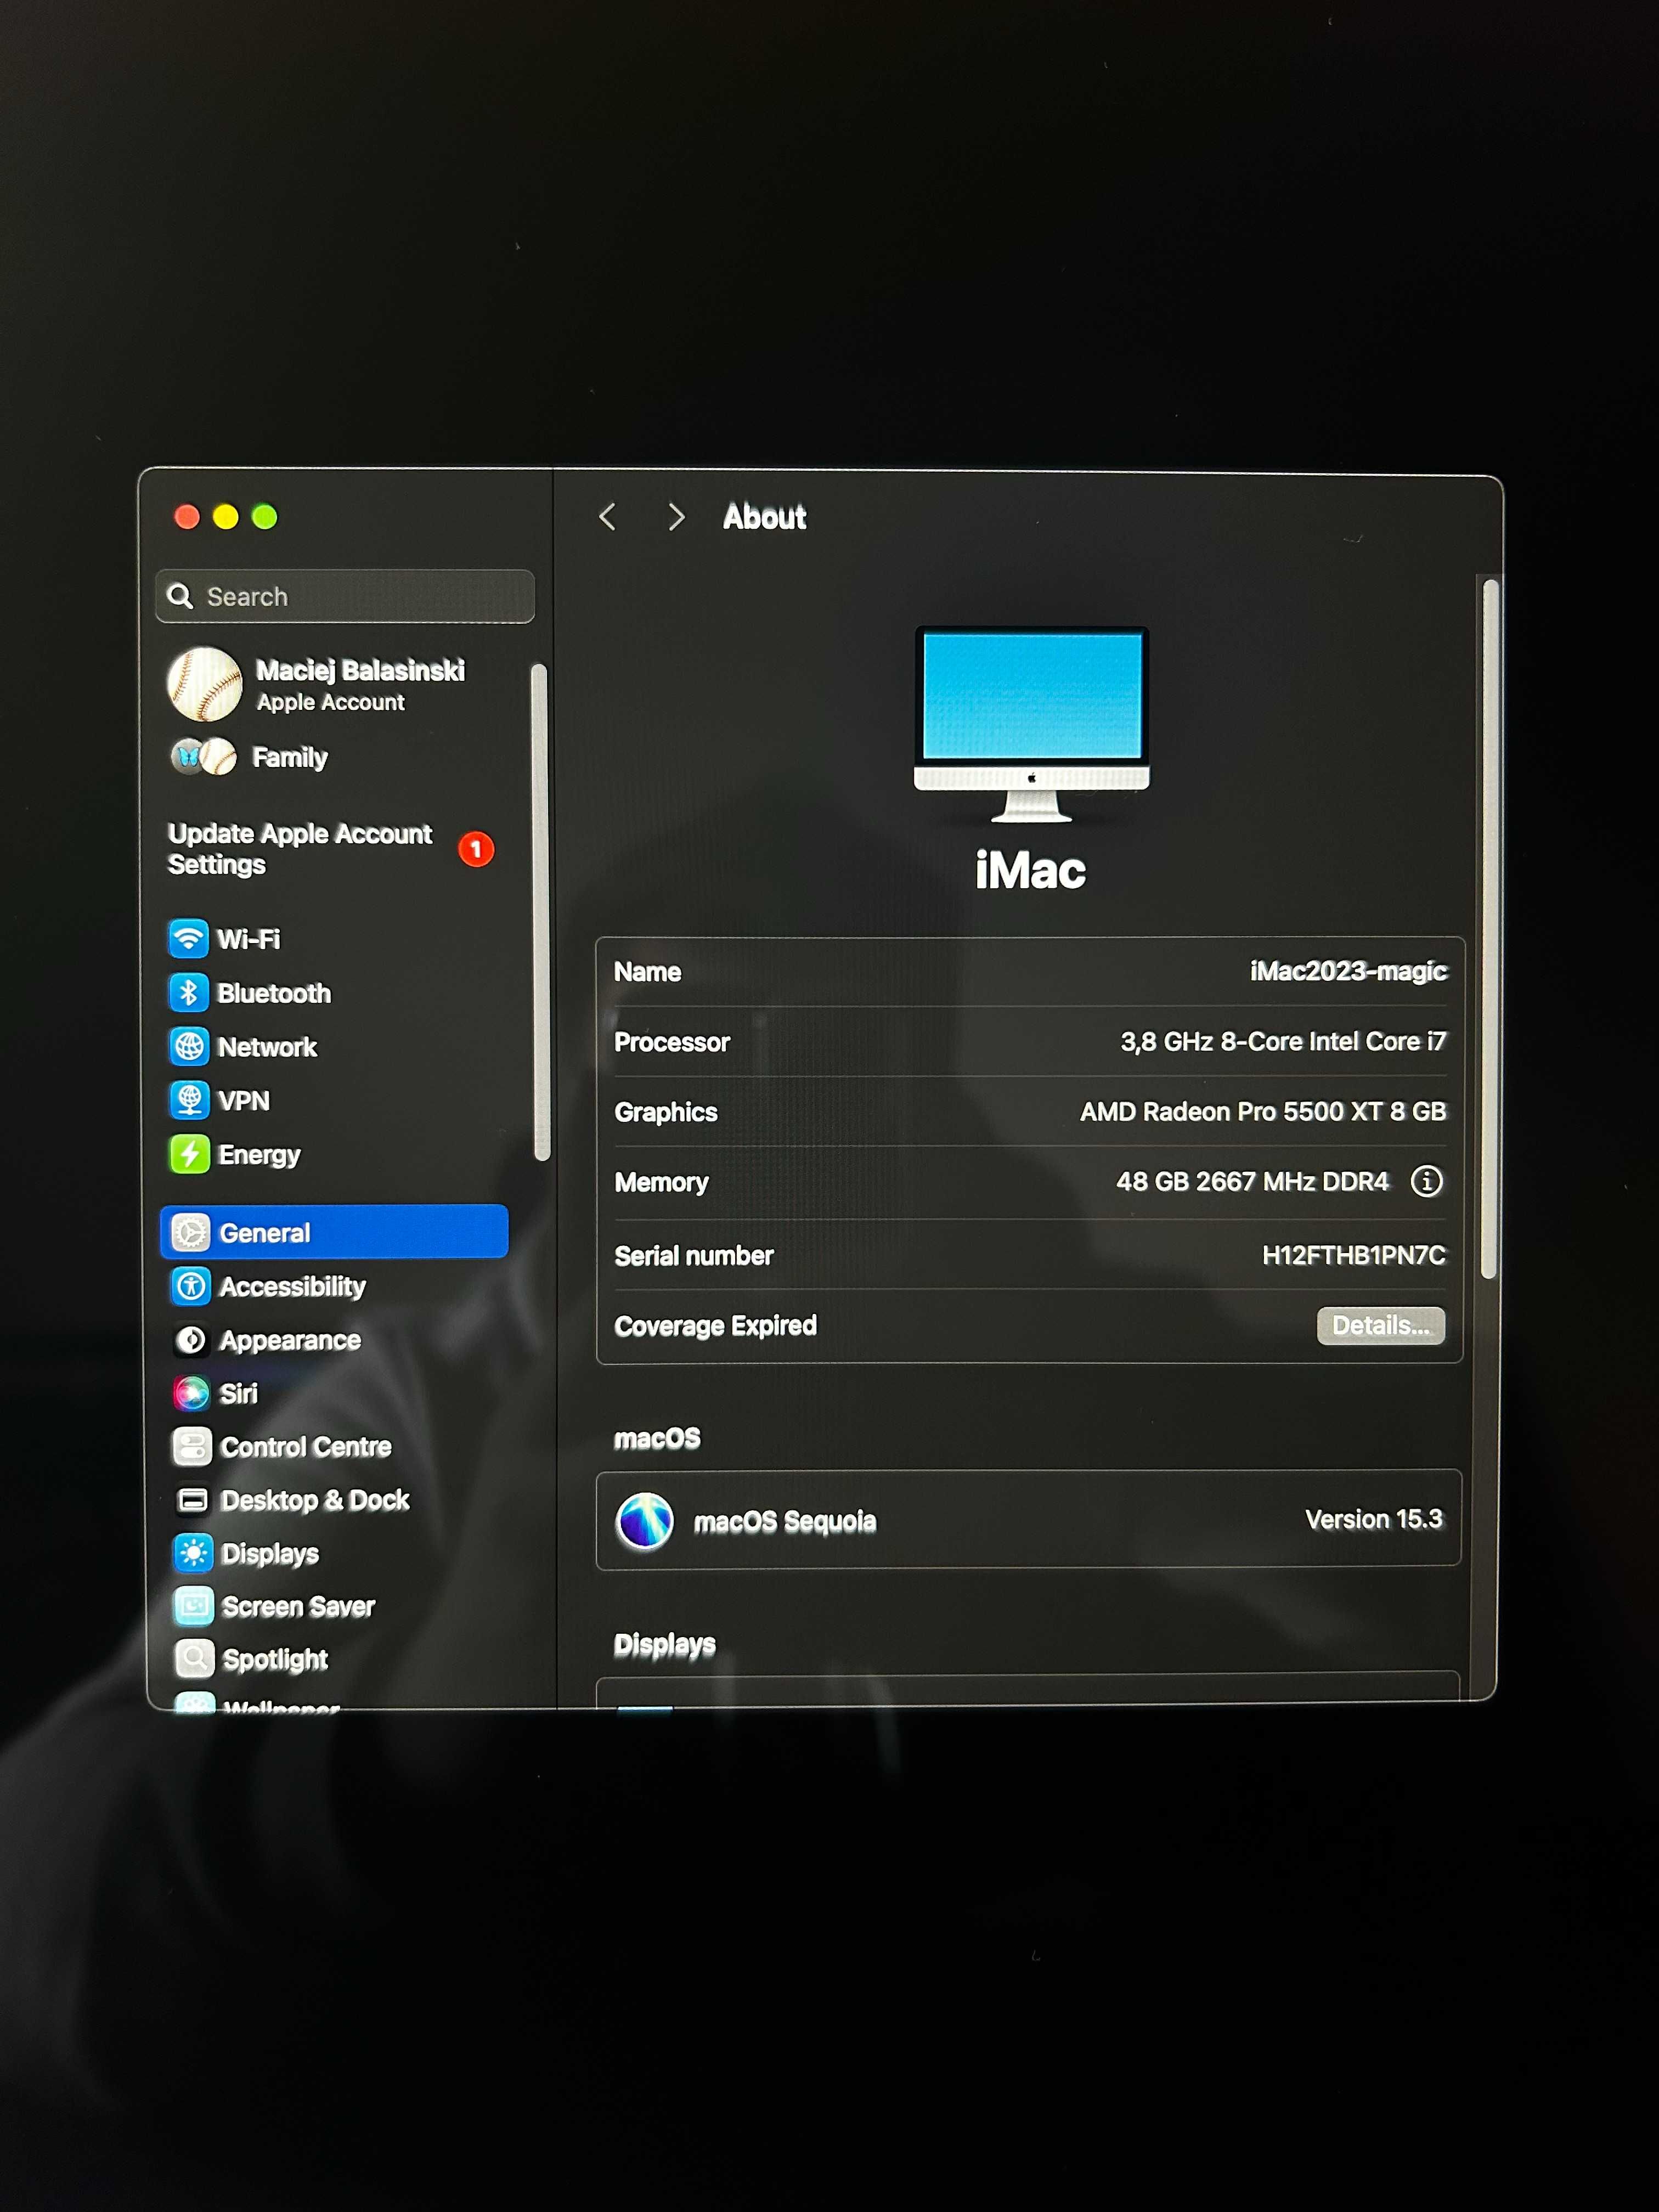This screenshot has width=1659, height=2212.
Task: Select the Wi-Fi sidebar label
Action: click(x=249, y=939)
